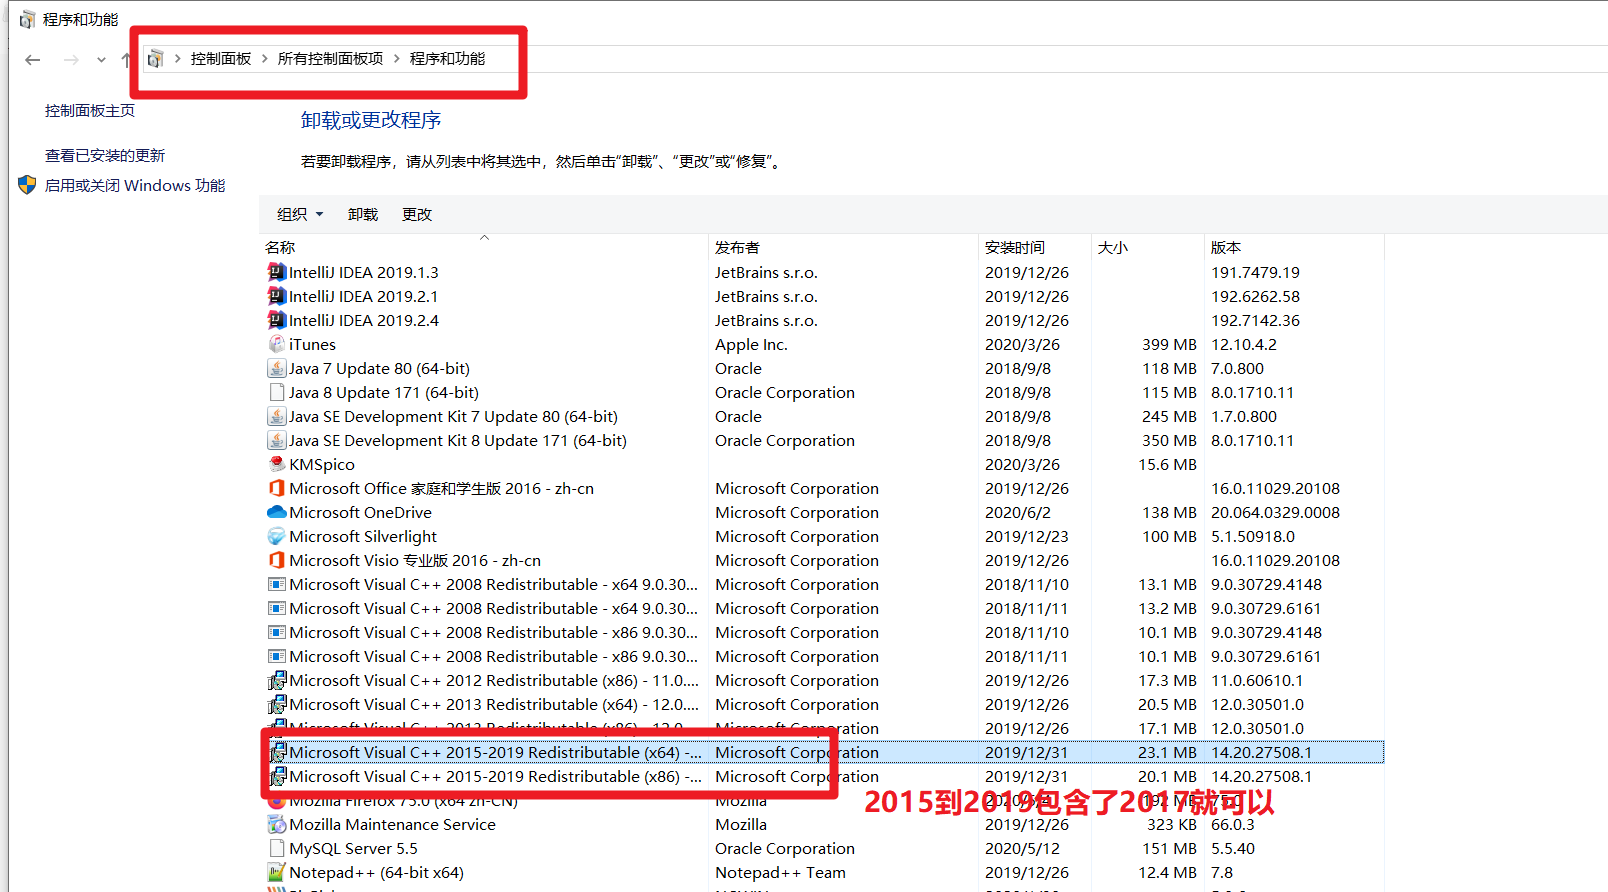The height and width of the screenshot is (892, 1608).
Task: Click the icon of the 13.2 MB Visual C++ 2008 x64 row
Action: (x=277, y=608)
